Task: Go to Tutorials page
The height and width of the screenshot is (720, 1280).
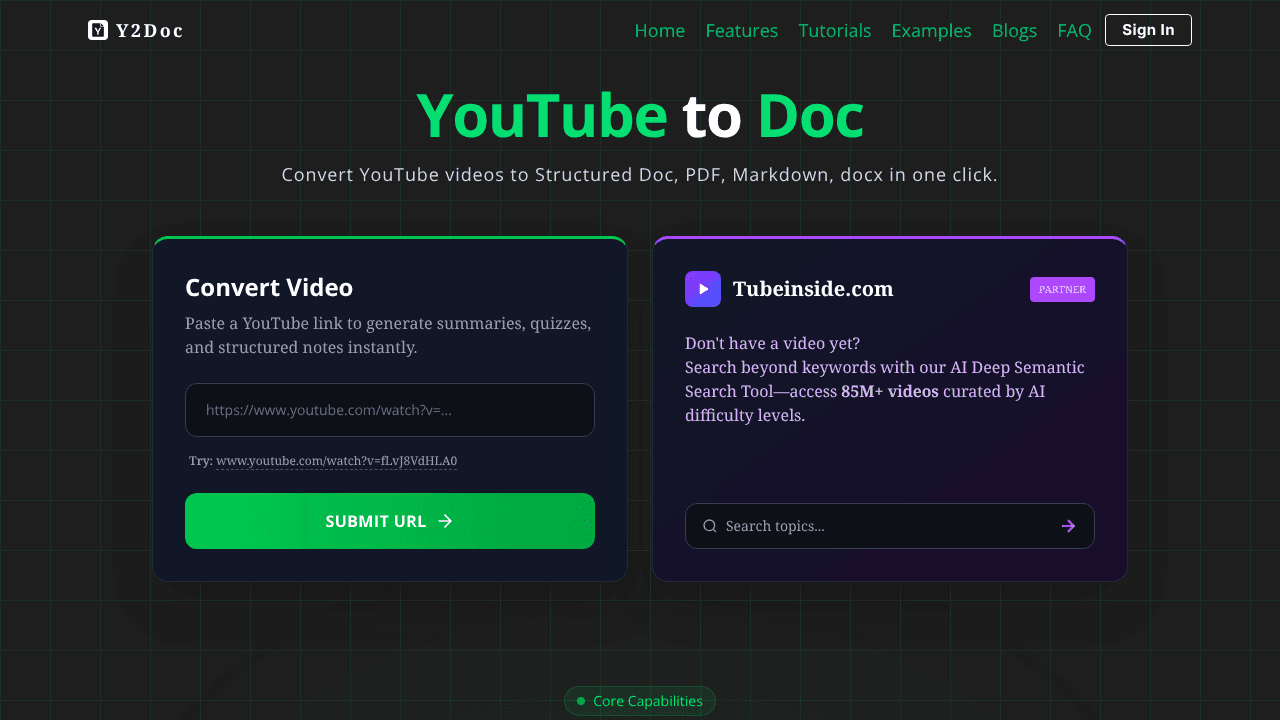Action: pos(835,31)
